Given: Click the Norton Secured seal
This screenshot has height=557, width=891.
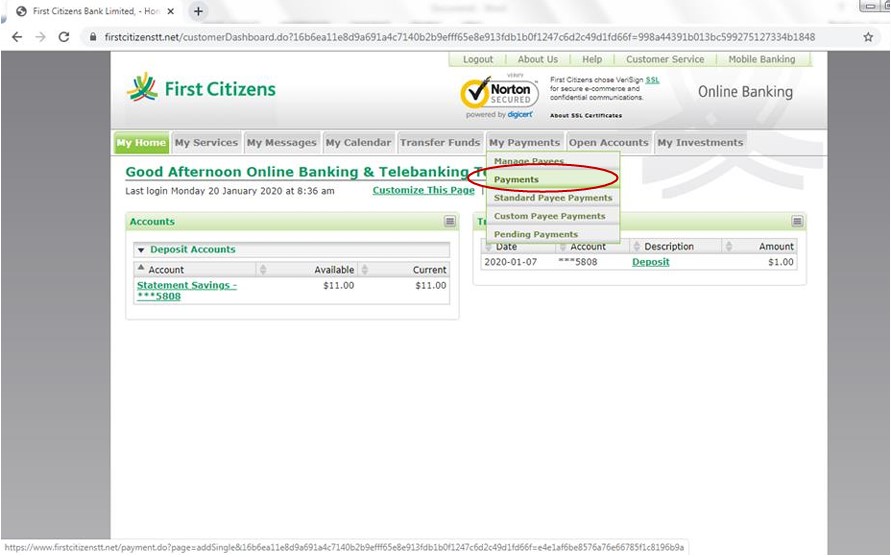Looking at the screenshot, I should (500, 95).
